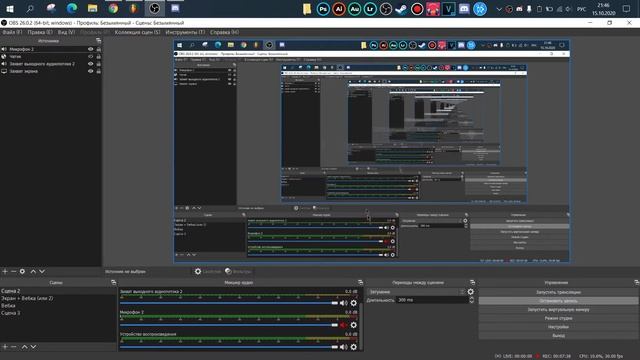Open settings gear for Микрофон 2 mixer channel

click(353, 325)
